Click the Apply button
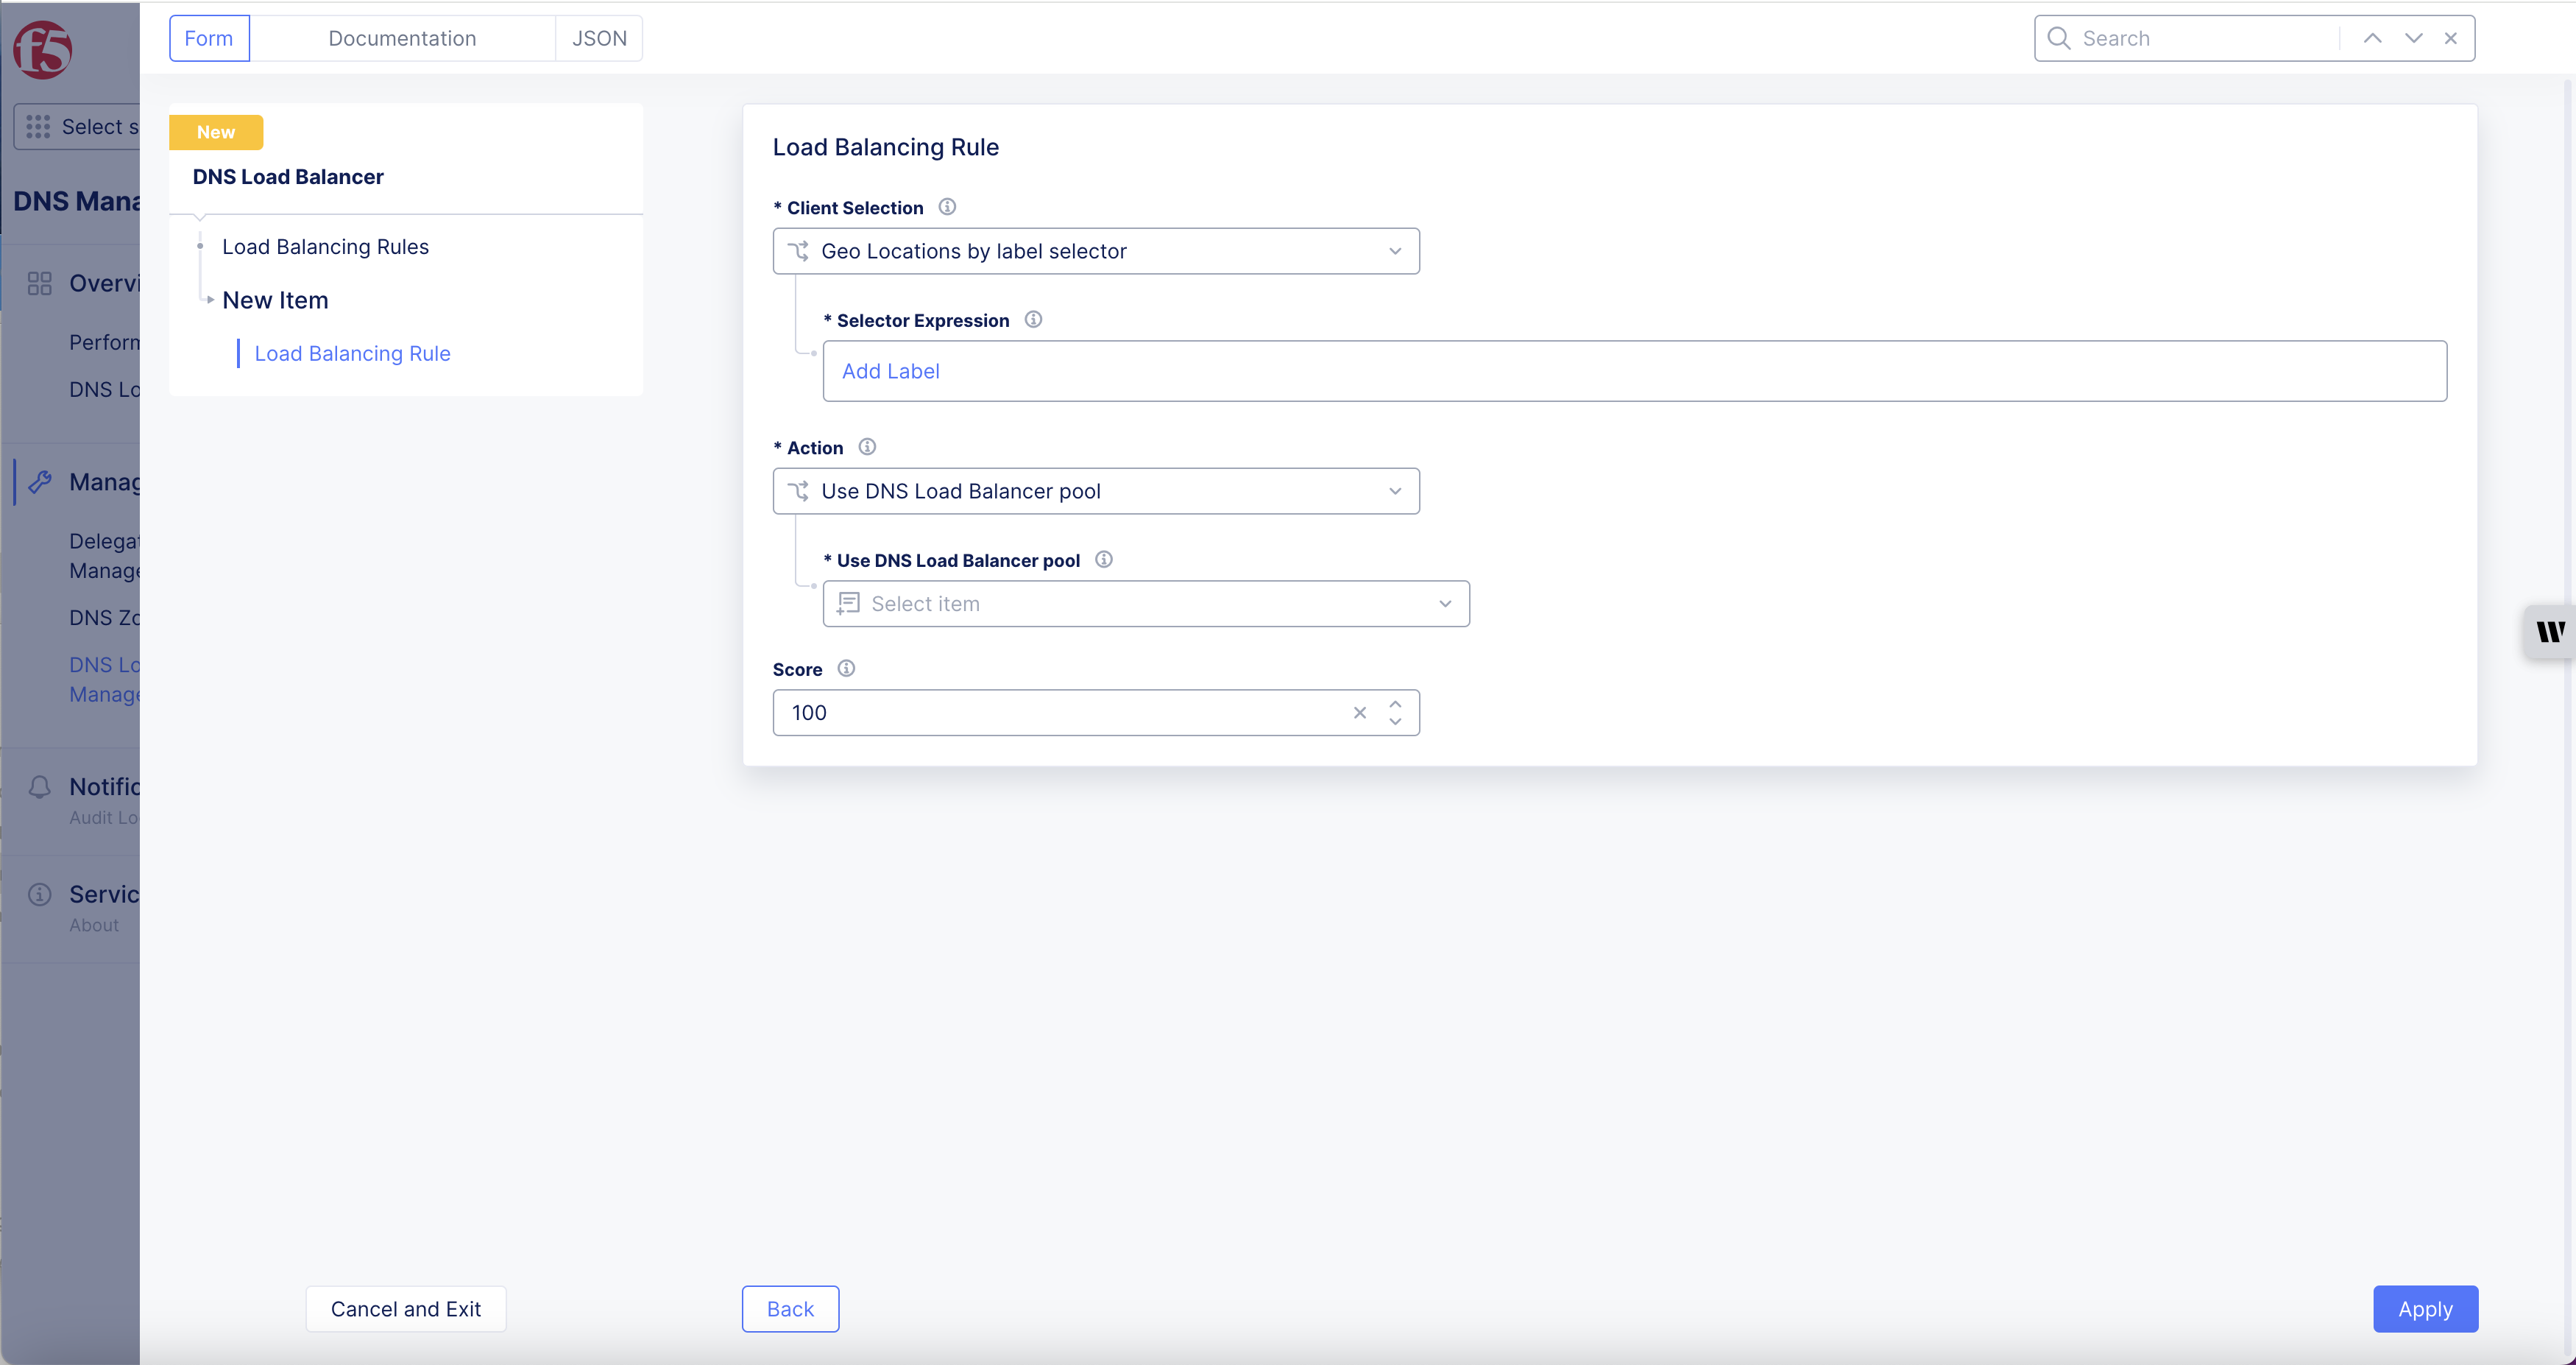2576x1365 pixels. point(2425,1309)
